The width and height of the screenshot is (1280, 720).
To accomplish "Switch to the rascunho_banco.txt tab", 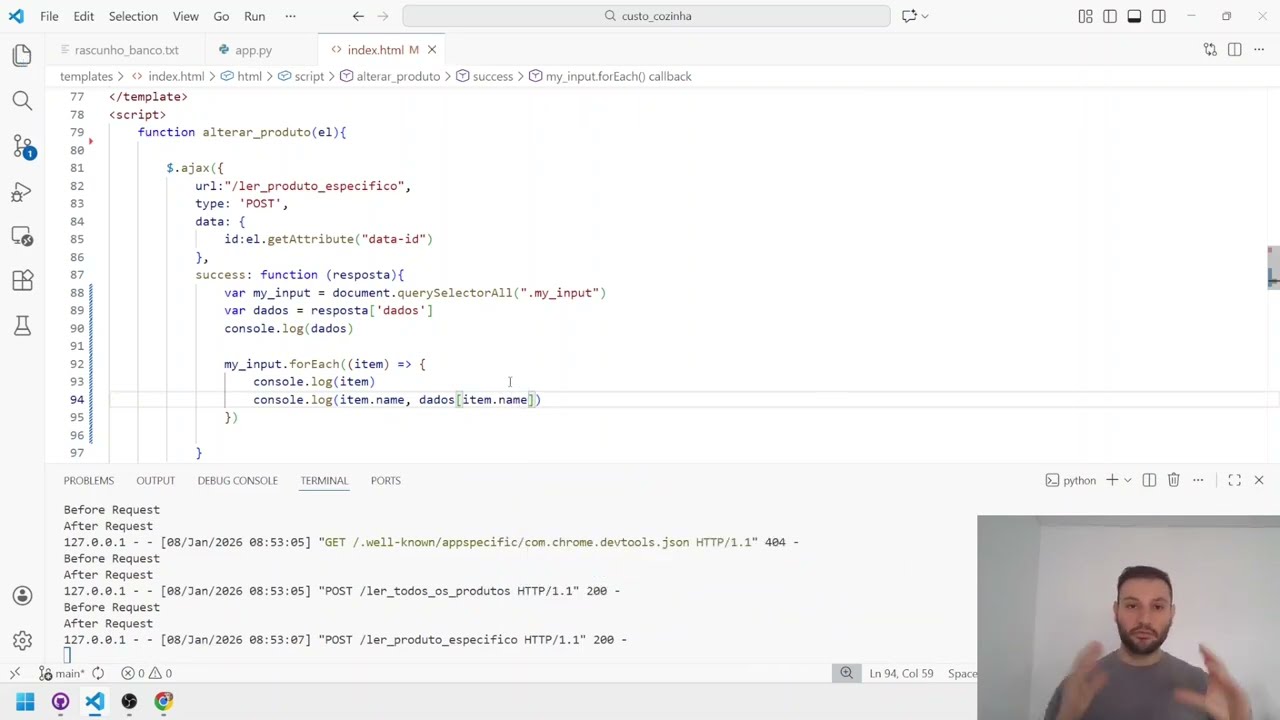I will pyautogui.click(x=125, y=50).
